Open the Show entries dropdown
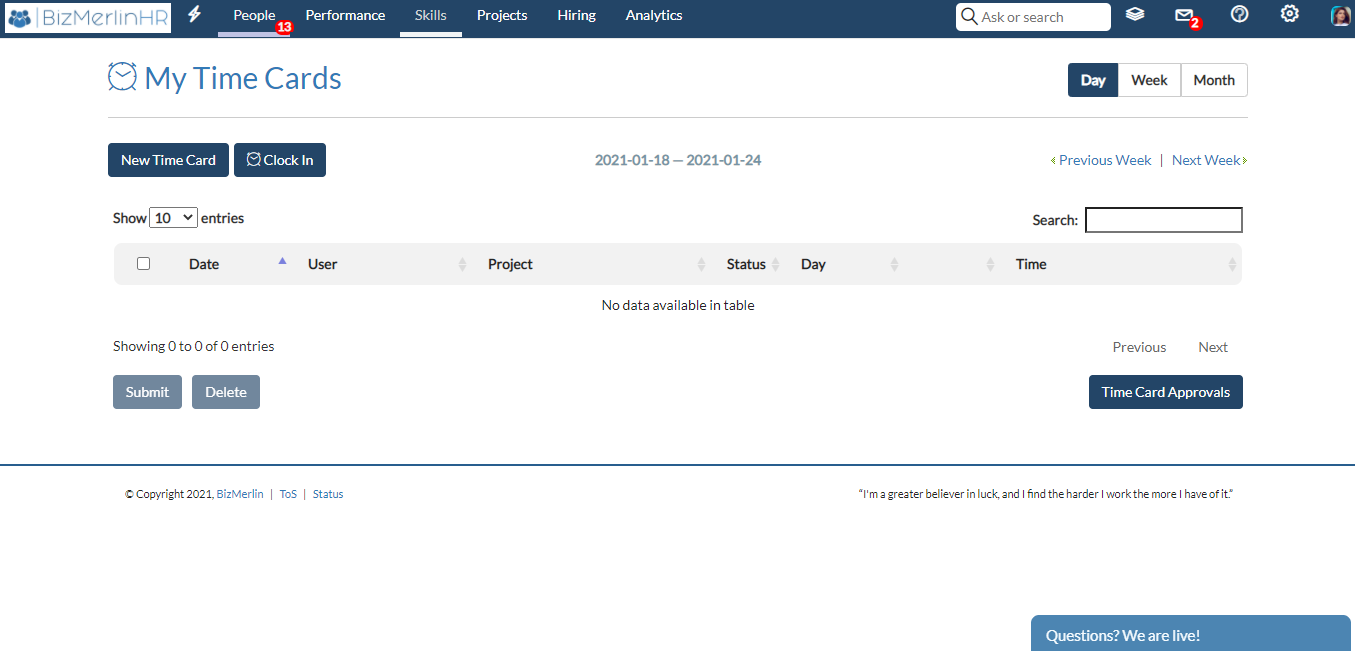This screenshot has width=1355, height=651. coord(173,218)
